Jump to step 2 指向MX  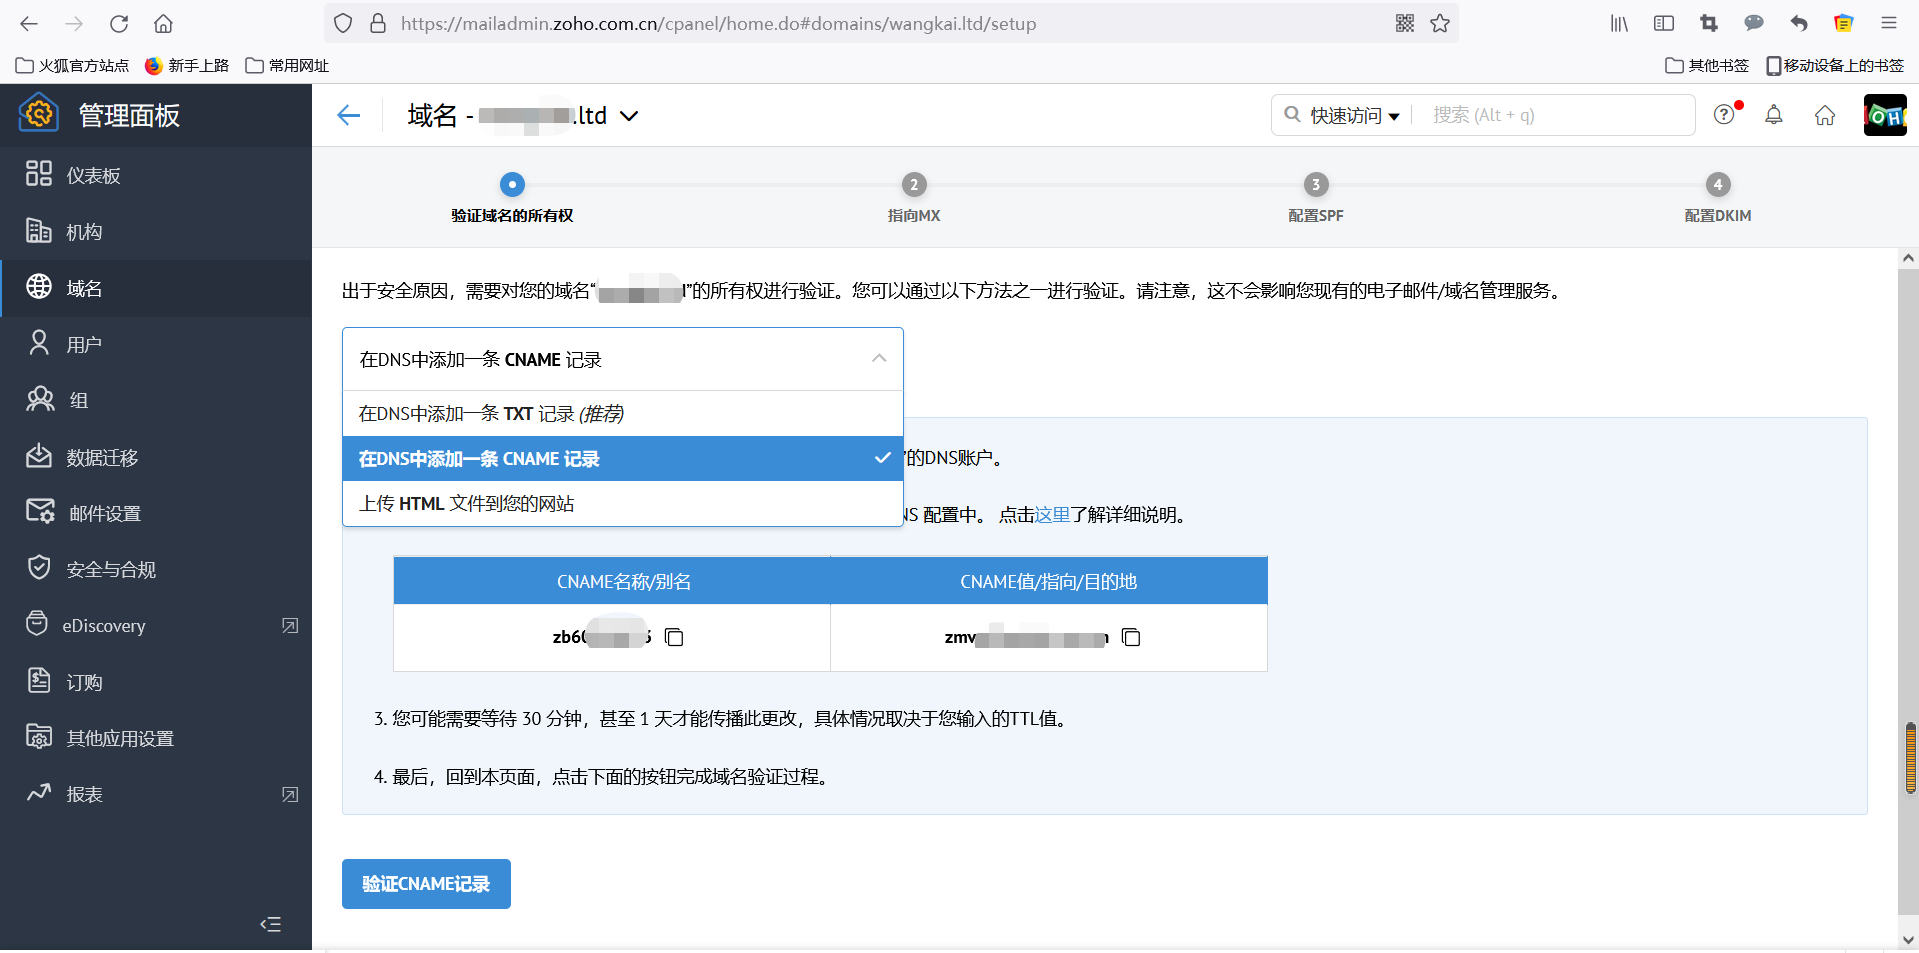click(x=914, y=185)
